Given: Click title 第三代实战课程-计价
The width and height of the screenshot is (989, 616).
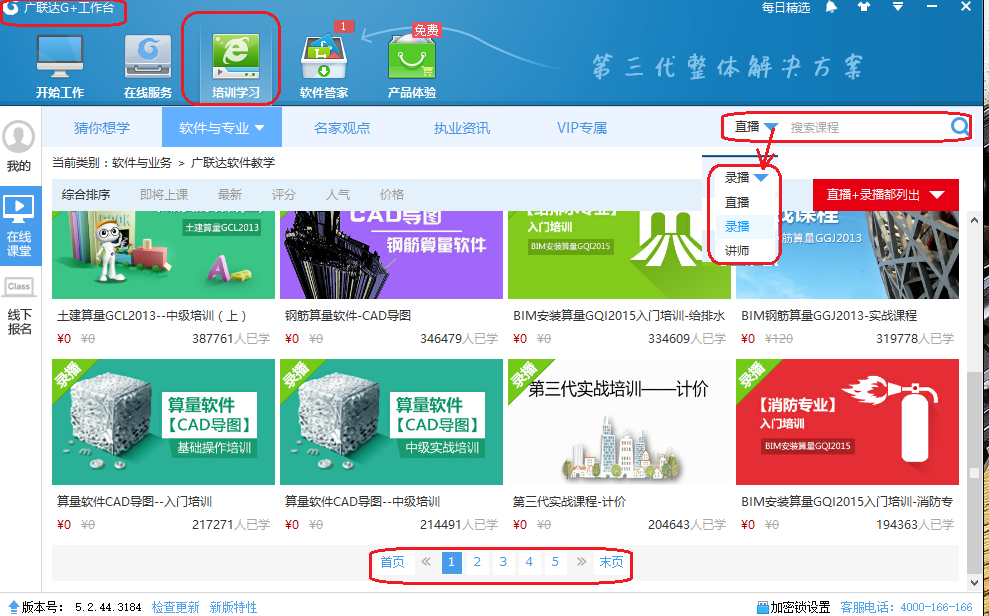Looking at the screenshot, I should coord(569,502).
